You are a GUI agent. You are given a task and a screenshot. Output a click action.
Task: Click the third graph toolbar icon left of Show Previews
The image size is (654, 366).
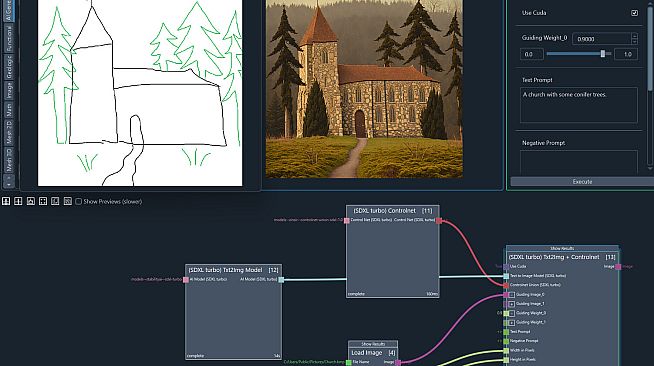click(x=30, y=201)
